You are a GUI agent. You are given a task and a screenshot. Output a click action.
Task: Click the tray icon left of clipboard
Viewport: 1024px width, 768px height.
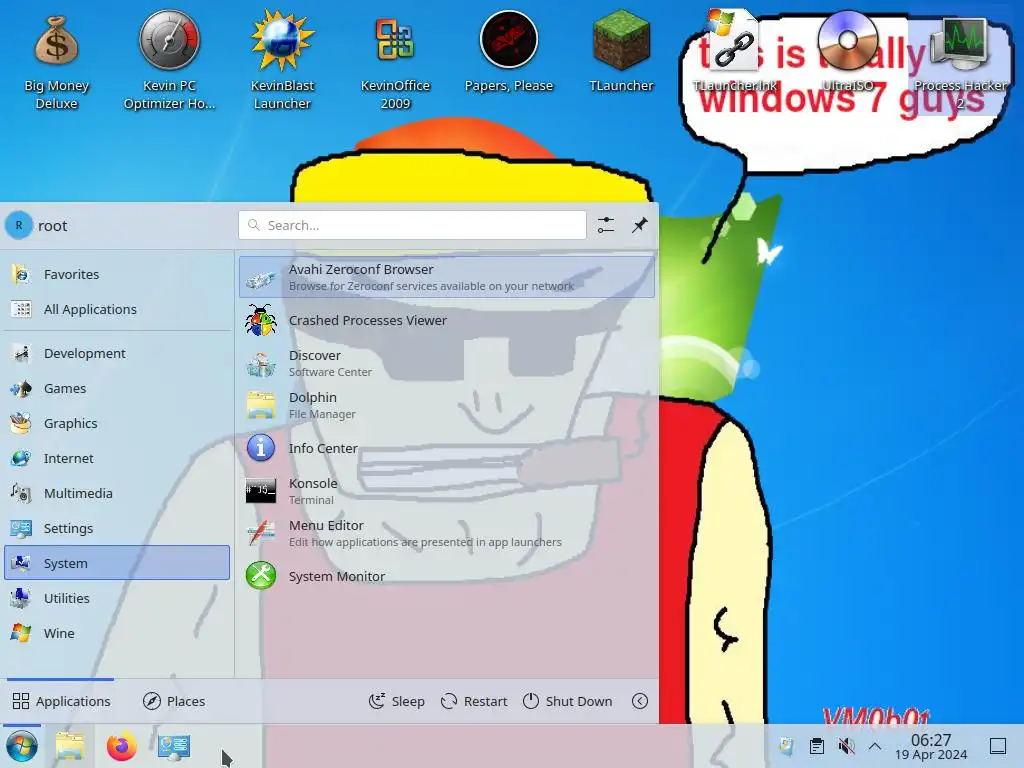coord(786,746)
